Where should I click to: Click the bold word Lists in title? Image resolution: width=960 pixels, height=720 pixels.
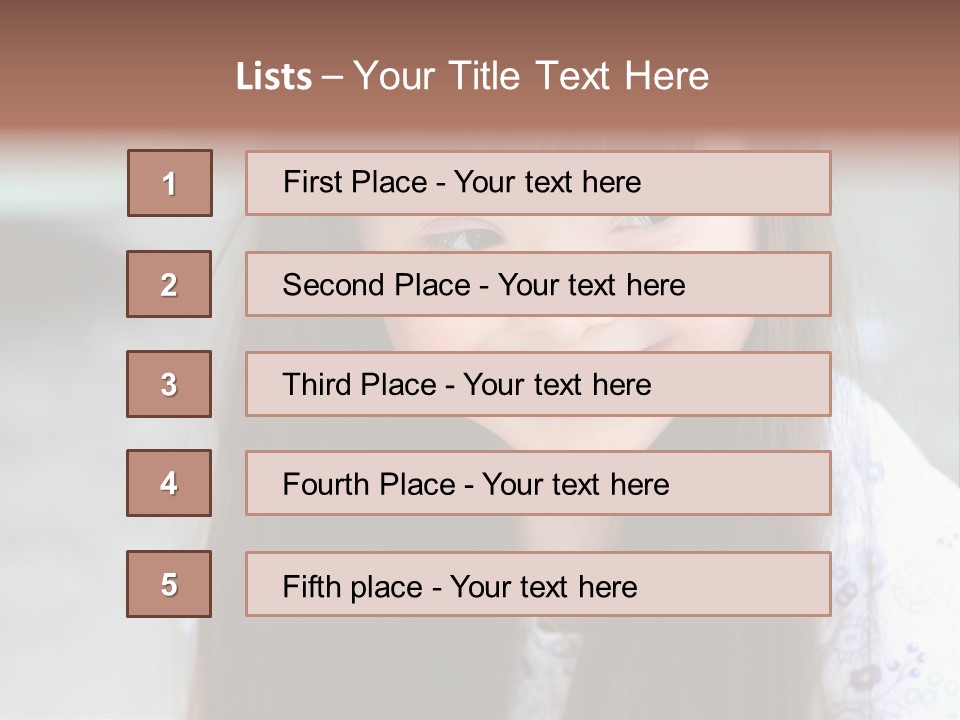[274, 76]
